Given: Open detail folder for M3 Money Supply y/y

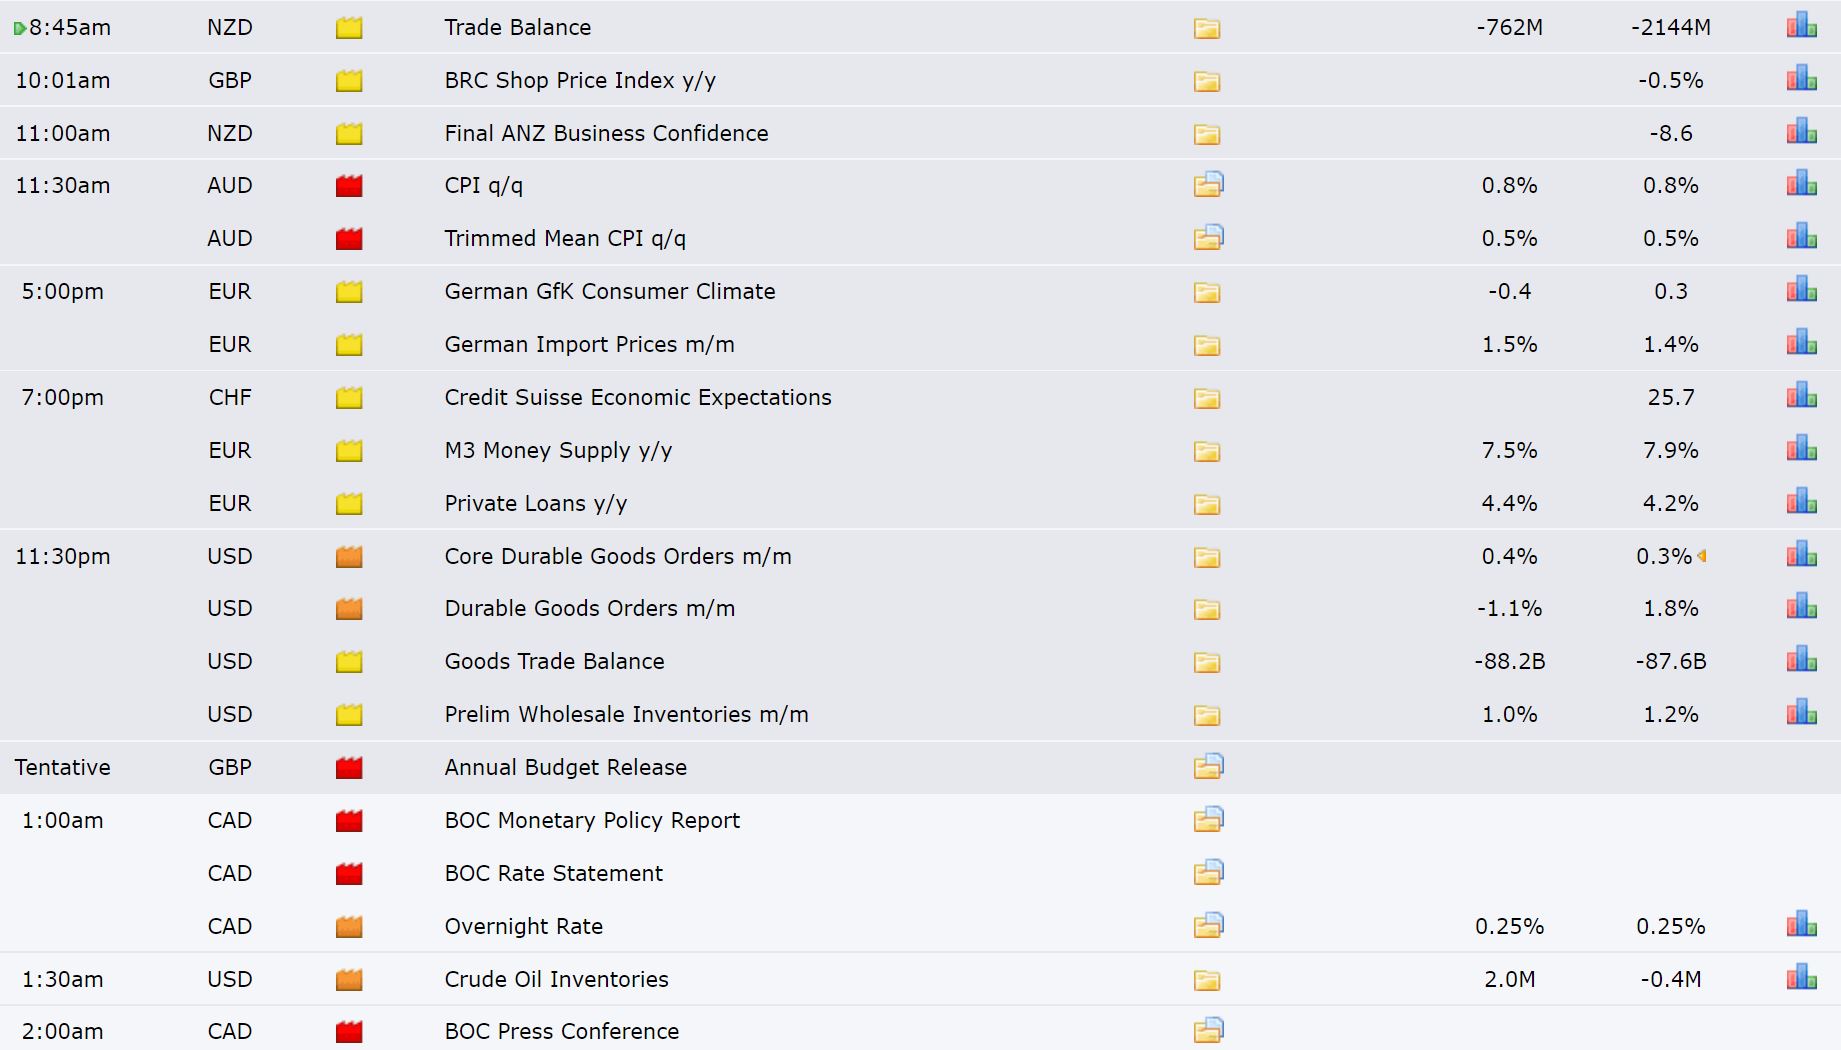Looking at the screenshot, I should pos(1207,451).
